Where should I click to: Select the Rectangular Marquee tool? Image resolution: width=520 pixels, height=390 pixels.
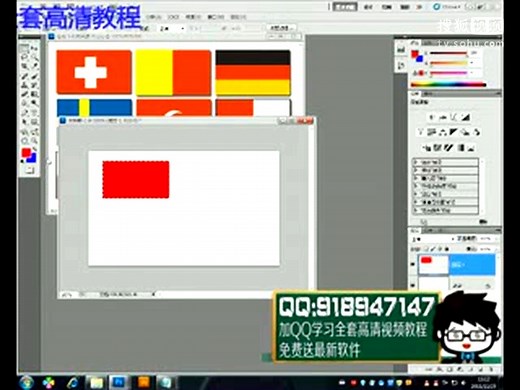[24, 49]
